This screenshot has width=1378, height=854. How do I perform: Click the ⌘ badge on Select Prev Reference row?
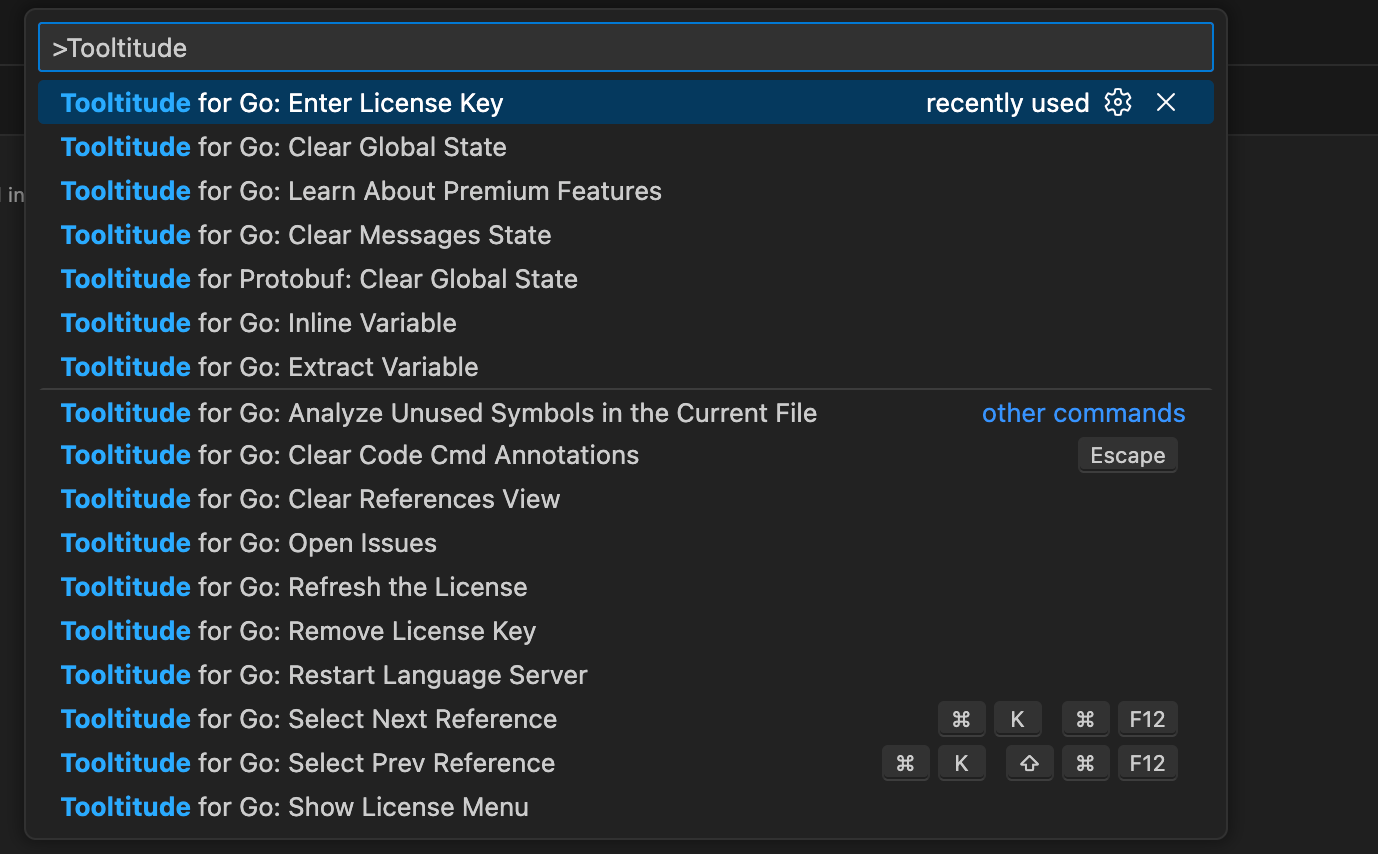click(906, 763)
